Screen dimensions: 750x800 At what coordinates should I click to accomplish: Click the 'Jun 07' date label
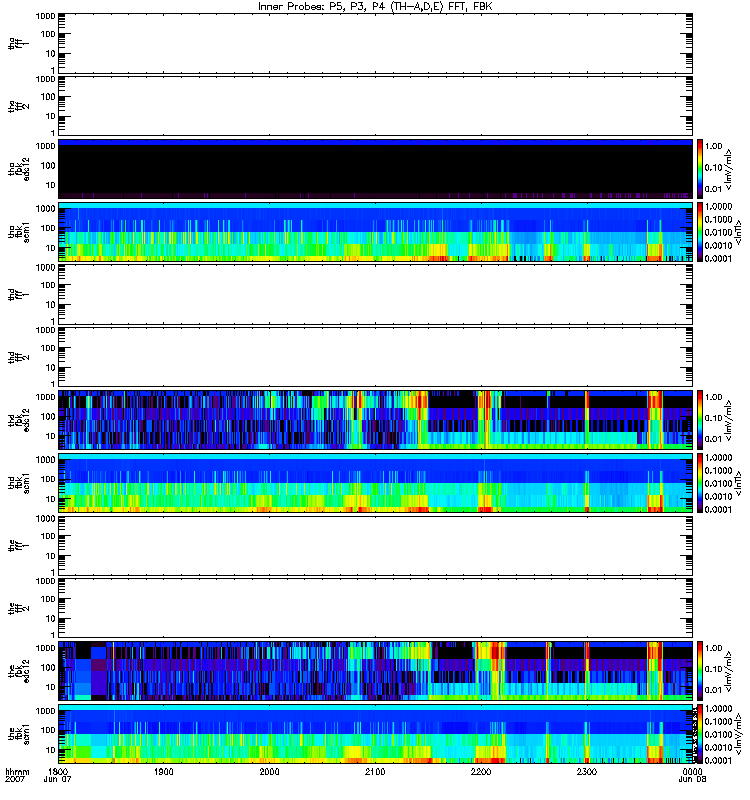57,779
